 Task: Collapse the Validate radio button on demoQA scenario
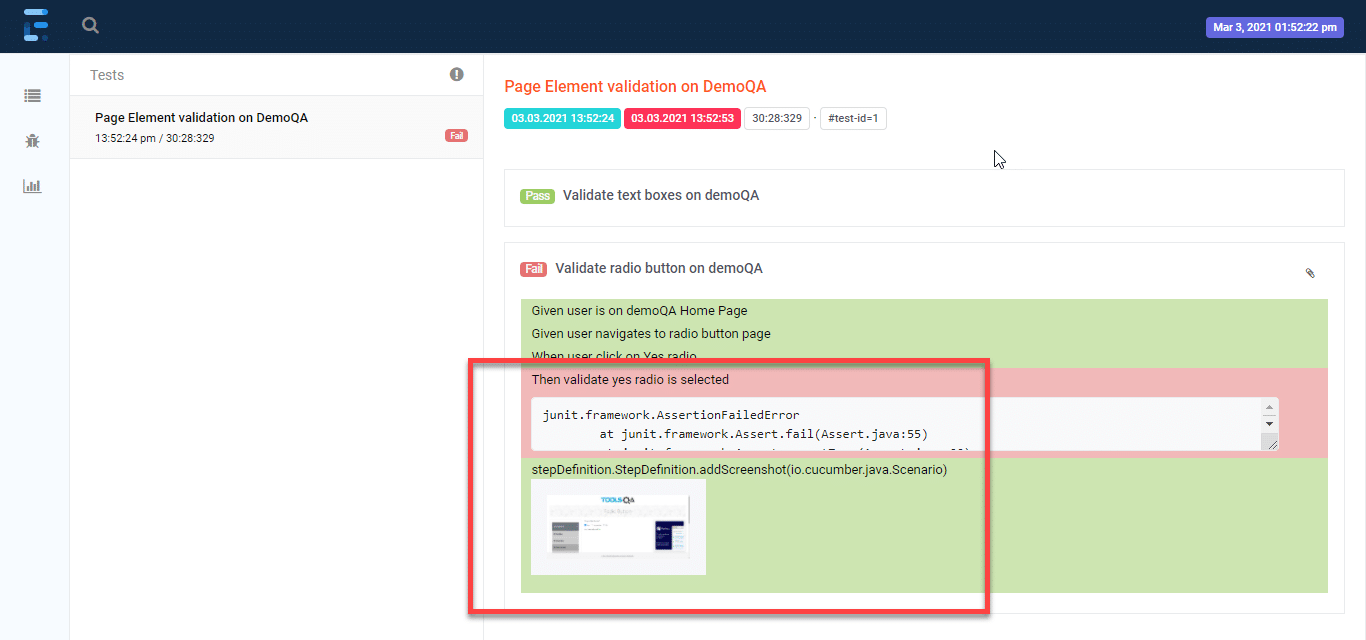(x=659, y=269)
